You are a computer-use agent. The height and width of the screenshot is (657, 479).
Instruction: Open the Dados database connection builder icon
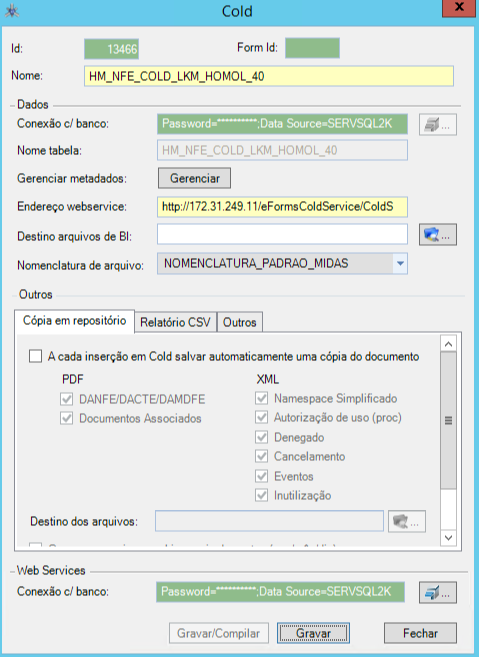[438, 124]
